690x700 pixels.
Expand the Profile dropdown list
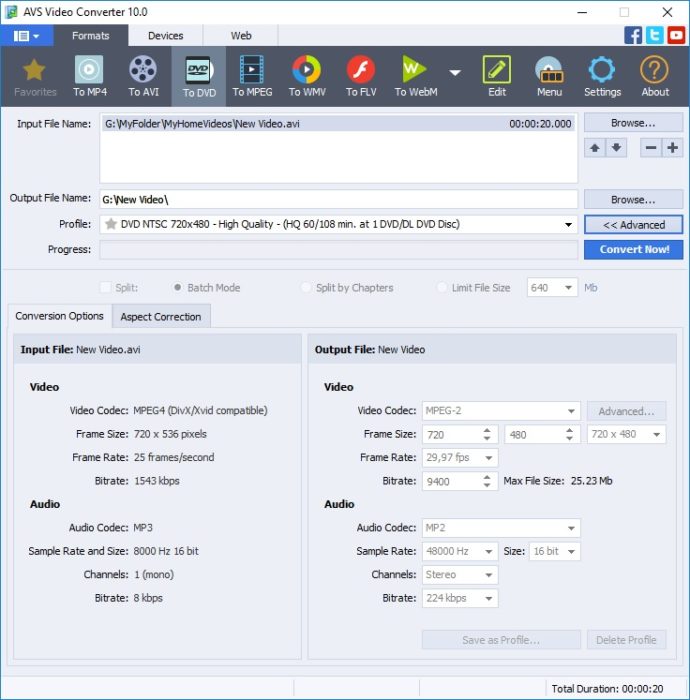click(569, 225)
